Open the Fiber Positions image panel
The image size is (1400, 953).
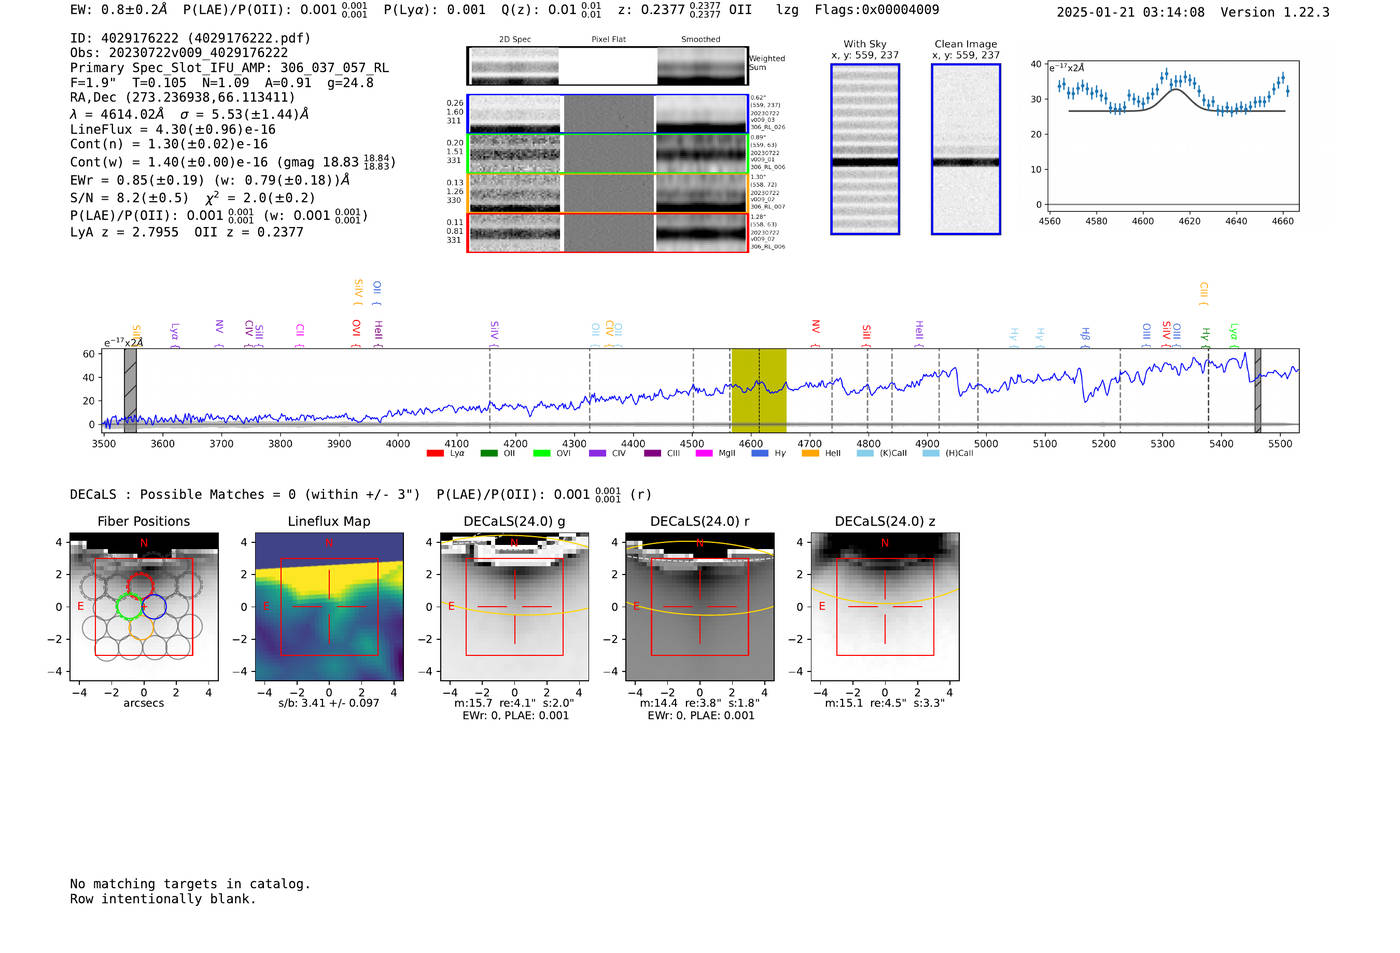click(x=144, y=607)
